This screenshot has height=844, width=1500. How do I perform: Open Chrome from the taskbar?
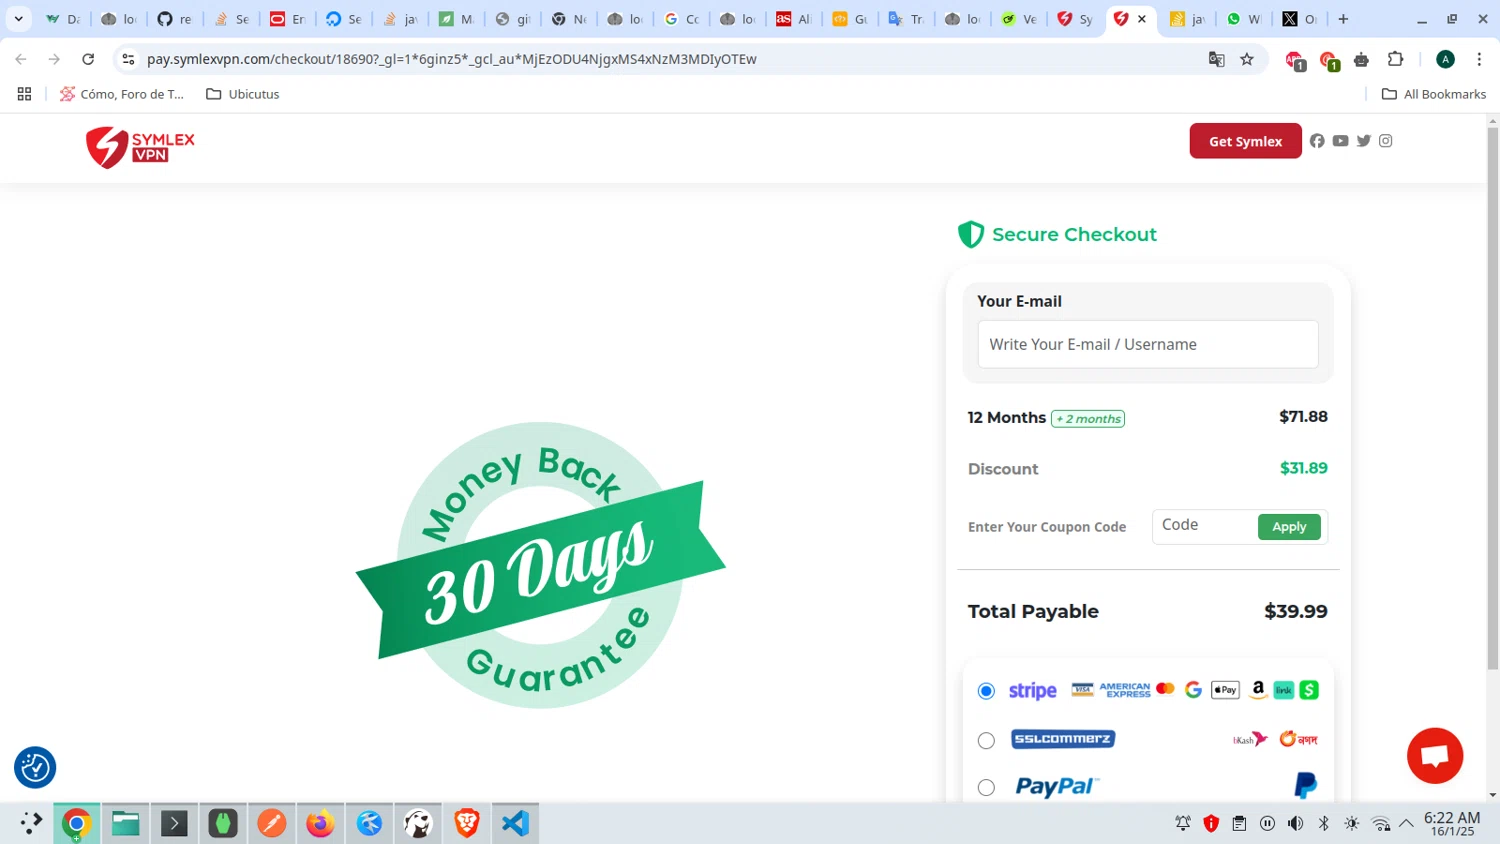click(x=76, y=823)
